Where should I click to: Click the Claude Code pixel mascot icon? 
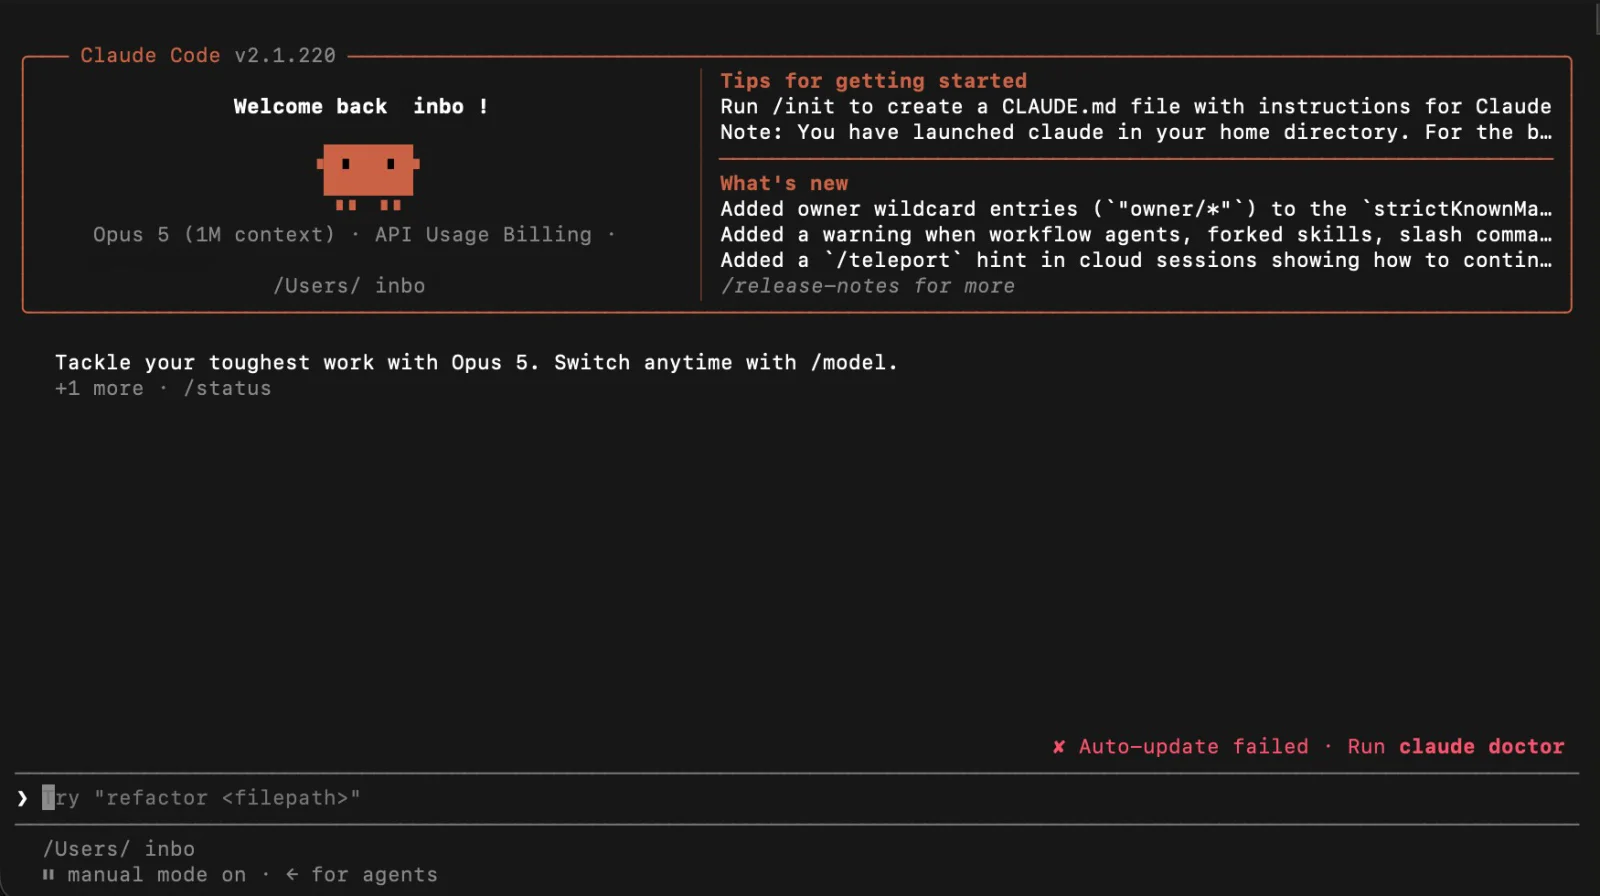click(368, 177)
